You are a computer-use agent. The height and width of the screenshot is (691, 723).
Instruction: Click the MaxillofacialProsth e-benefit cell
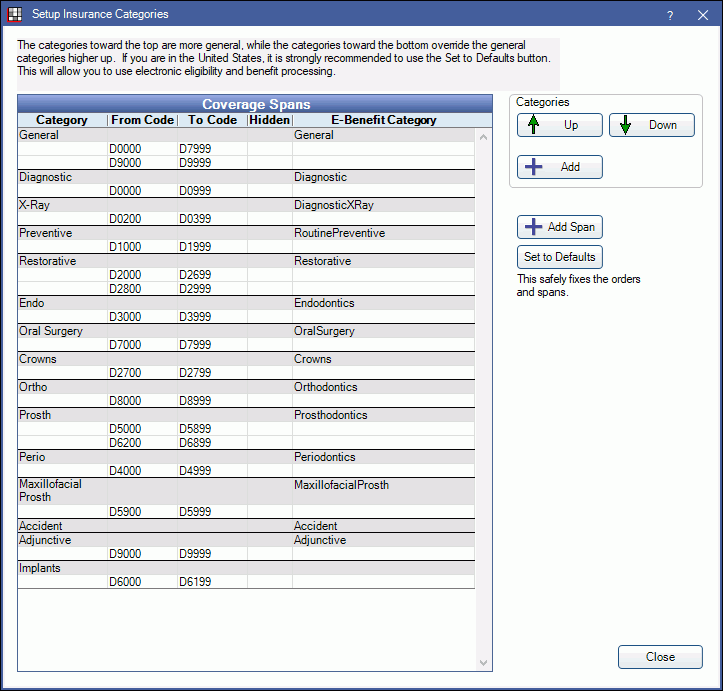[x=384, y=491]
